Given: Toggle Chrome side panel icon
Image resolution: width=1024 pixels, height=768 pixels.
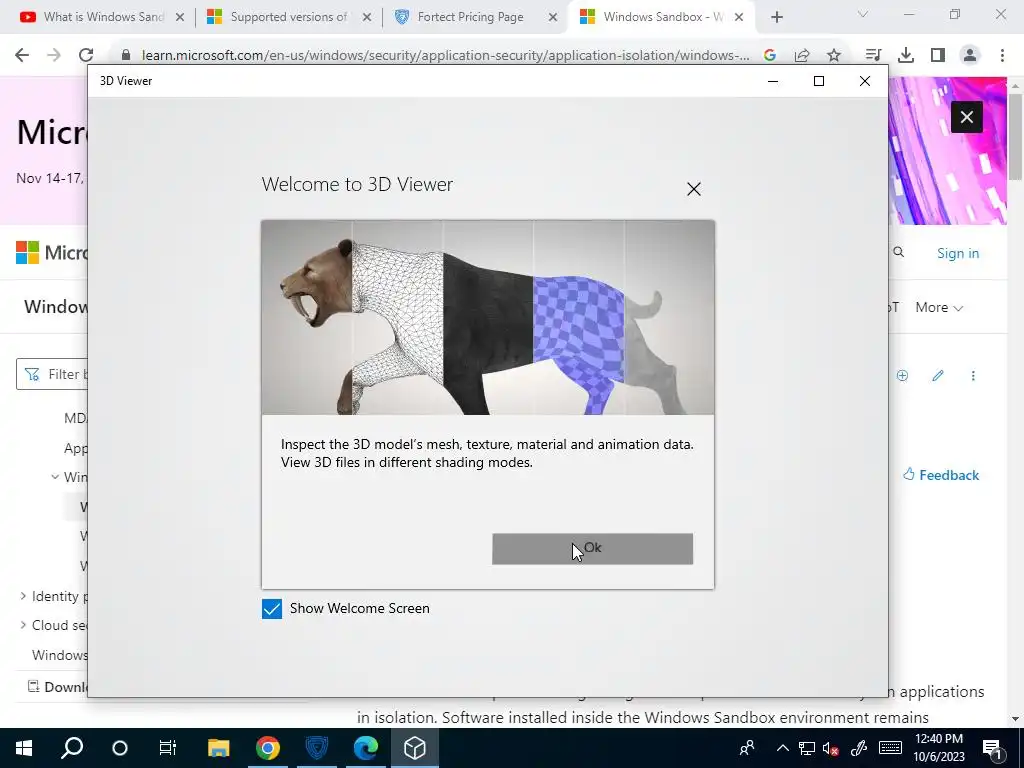Looking at the screenshot, I should tap(938, 56).
